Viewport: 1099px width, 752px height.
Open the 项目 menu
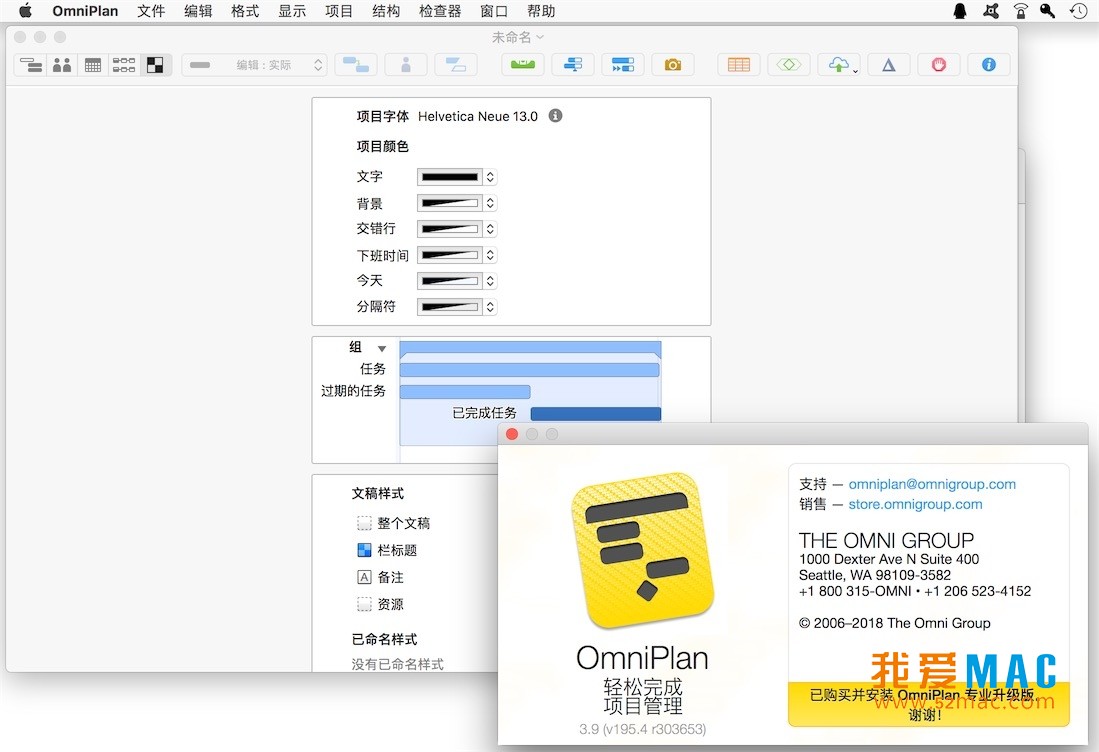[x=339, y=11]
